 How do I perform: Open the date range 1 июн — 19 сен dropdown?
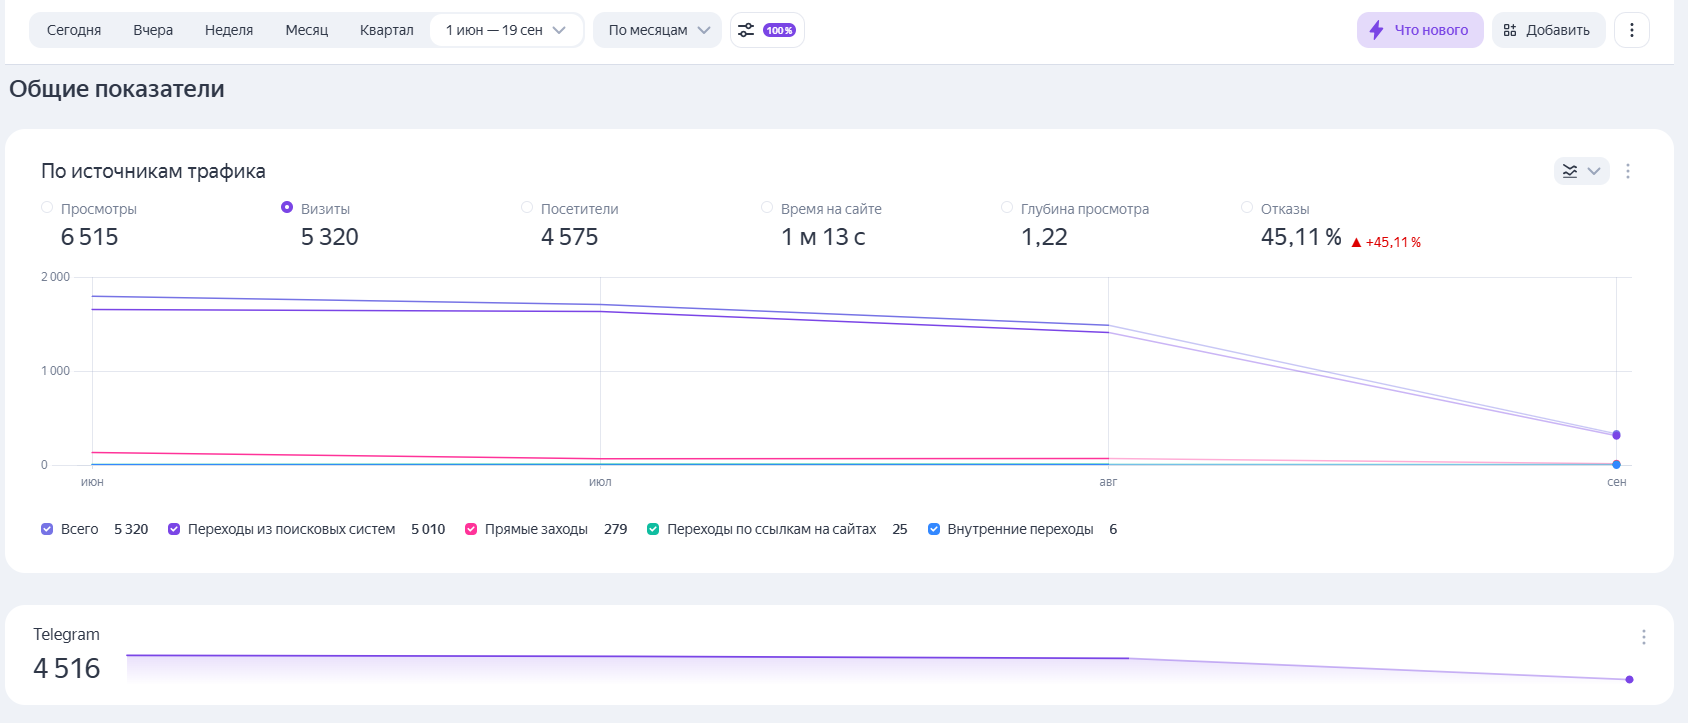506,30
